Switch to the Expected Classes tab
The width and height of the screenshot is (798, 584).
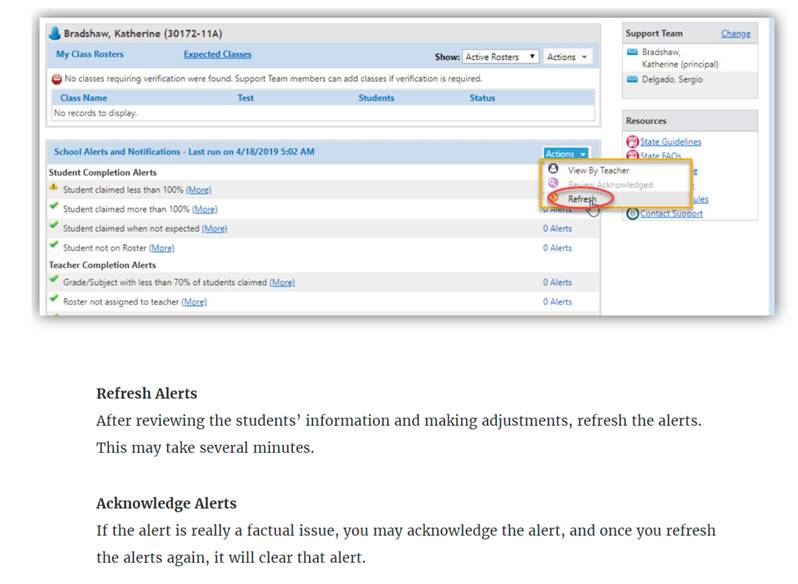[x=217, y=55]
